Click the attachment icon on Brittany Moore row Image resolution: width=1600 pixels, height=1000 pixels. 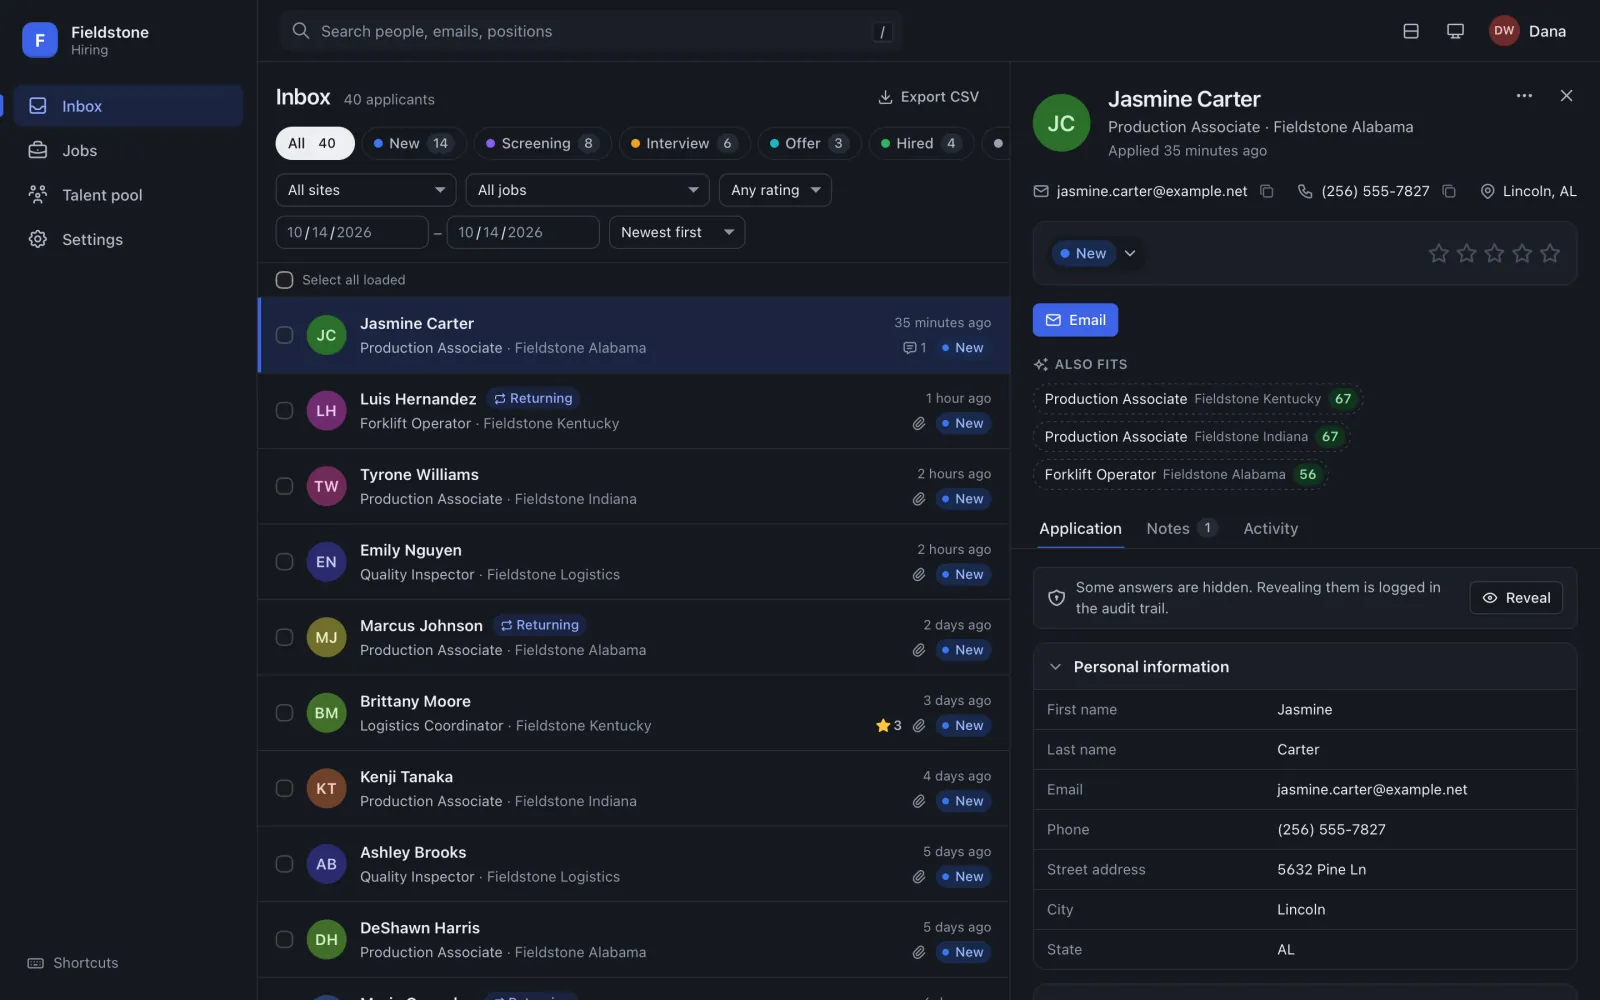pyautogui.click(x=918, y=726)
